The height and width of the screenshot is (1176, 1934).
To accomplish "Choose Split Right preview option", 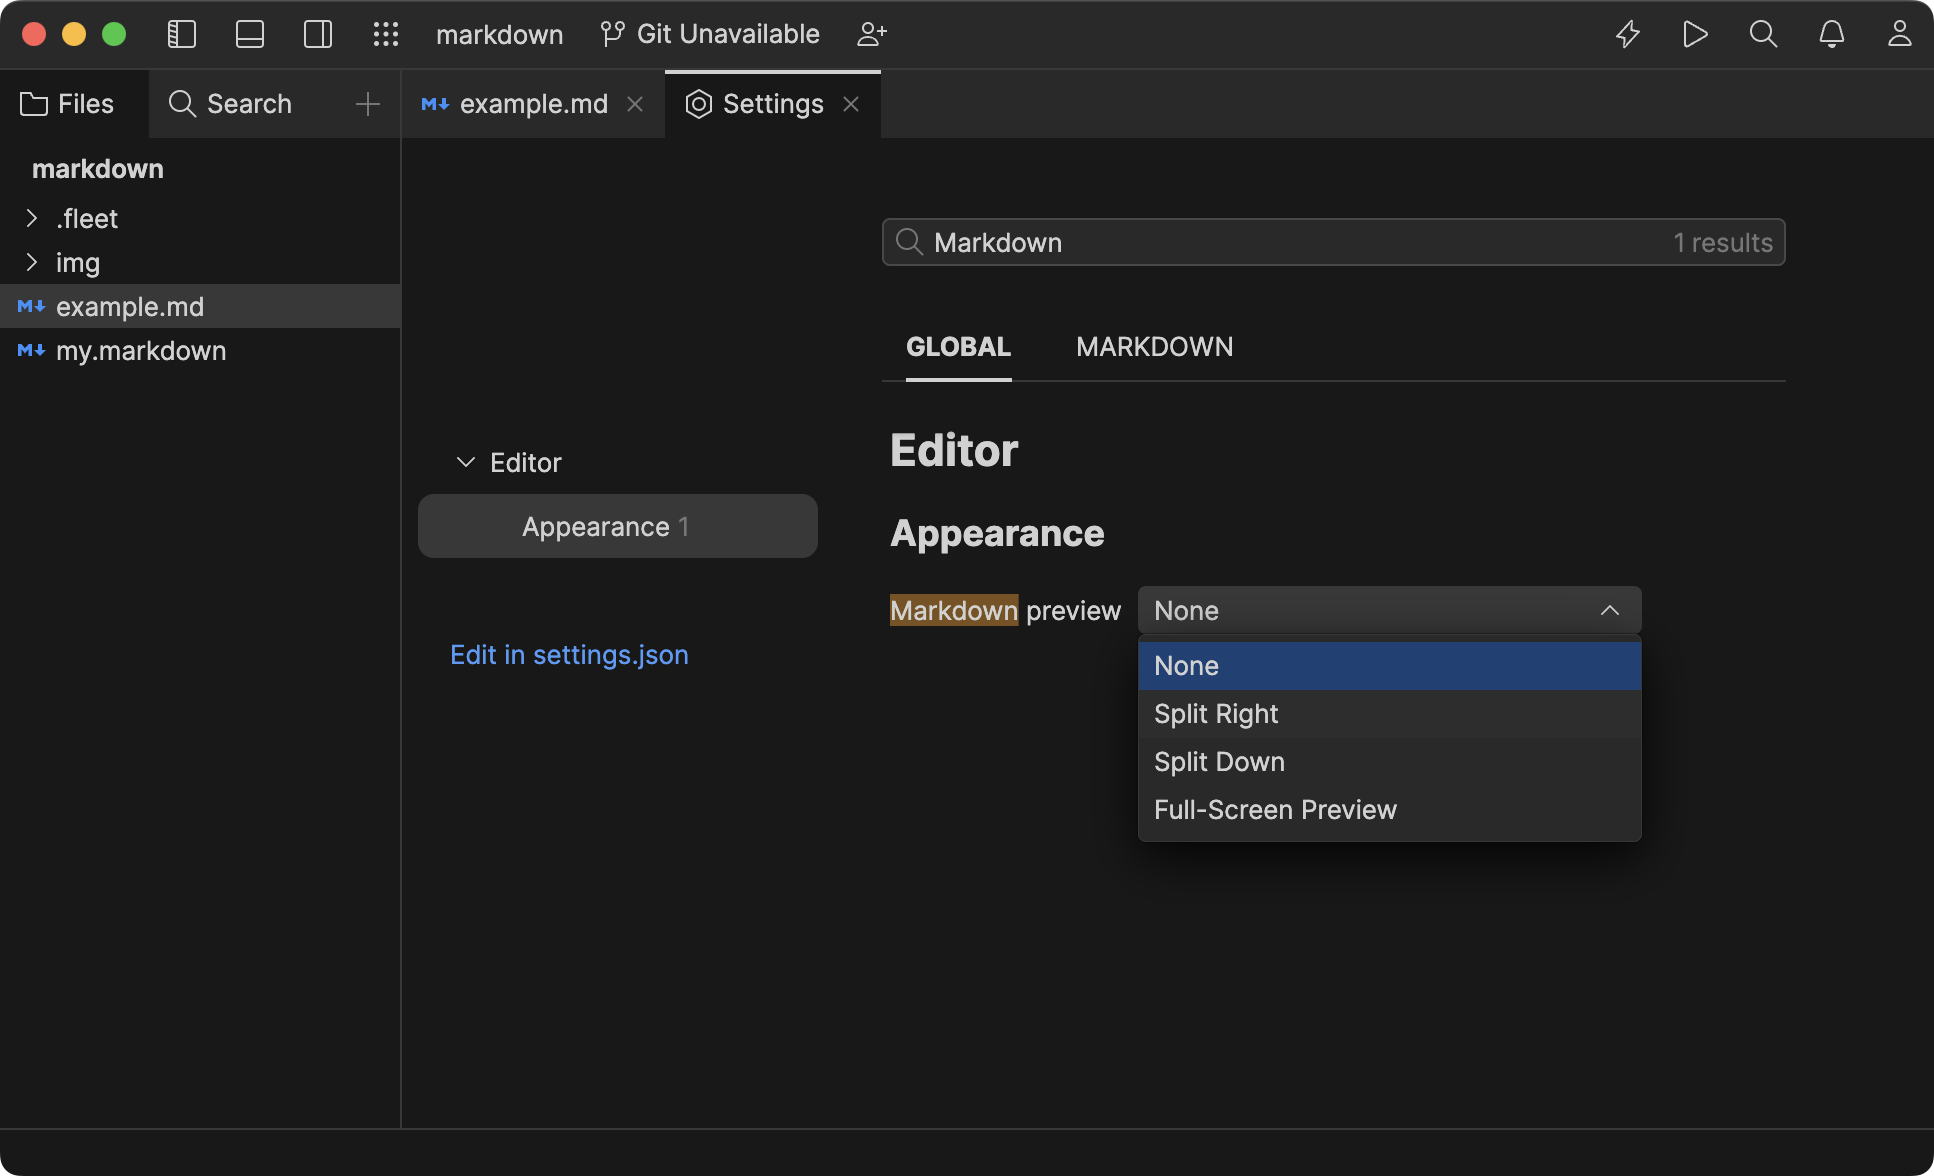I will click(x=1216, y=714).
